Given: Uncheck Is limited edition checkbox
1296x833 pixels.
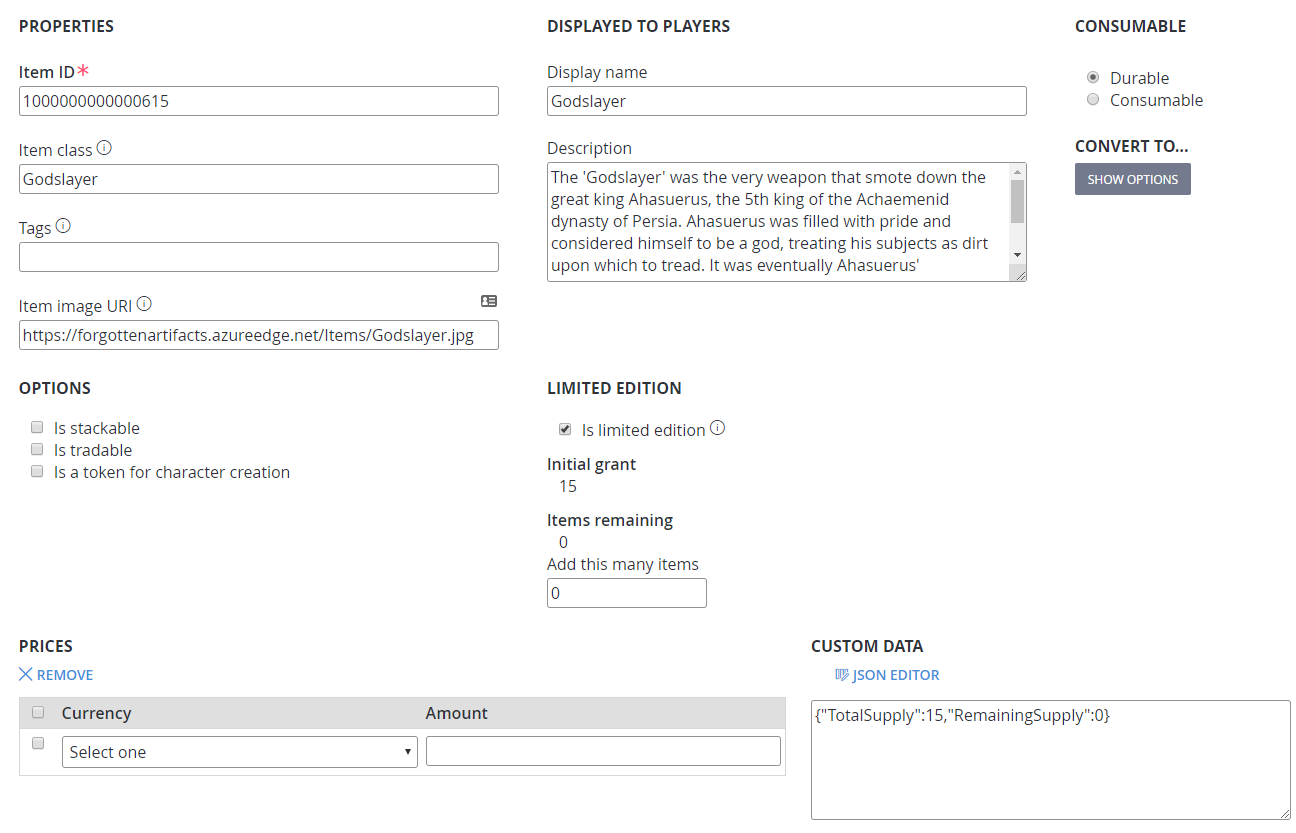Looking at the screenshot, I should coord(565,429).
